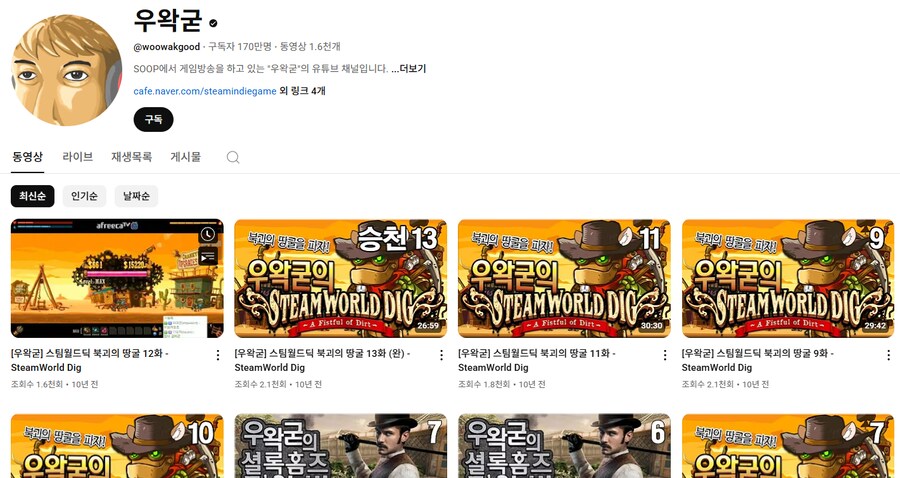
Task: Select the 최신순 sort chip
Action: point(33,196)
